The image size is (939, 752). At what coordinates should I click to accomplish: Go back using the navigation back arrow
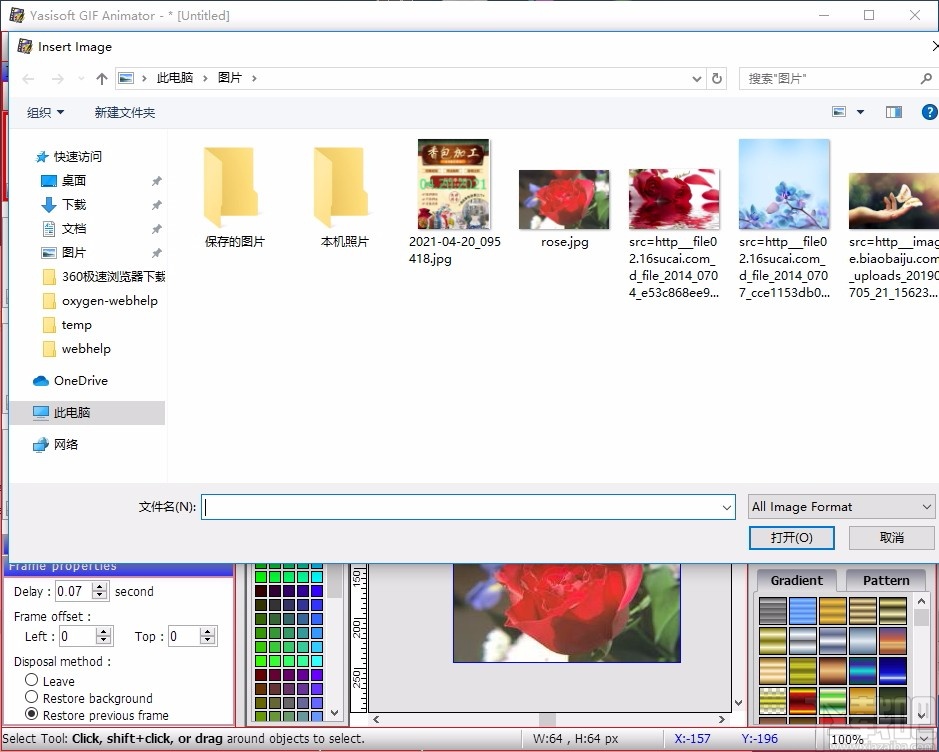(27, 78)
